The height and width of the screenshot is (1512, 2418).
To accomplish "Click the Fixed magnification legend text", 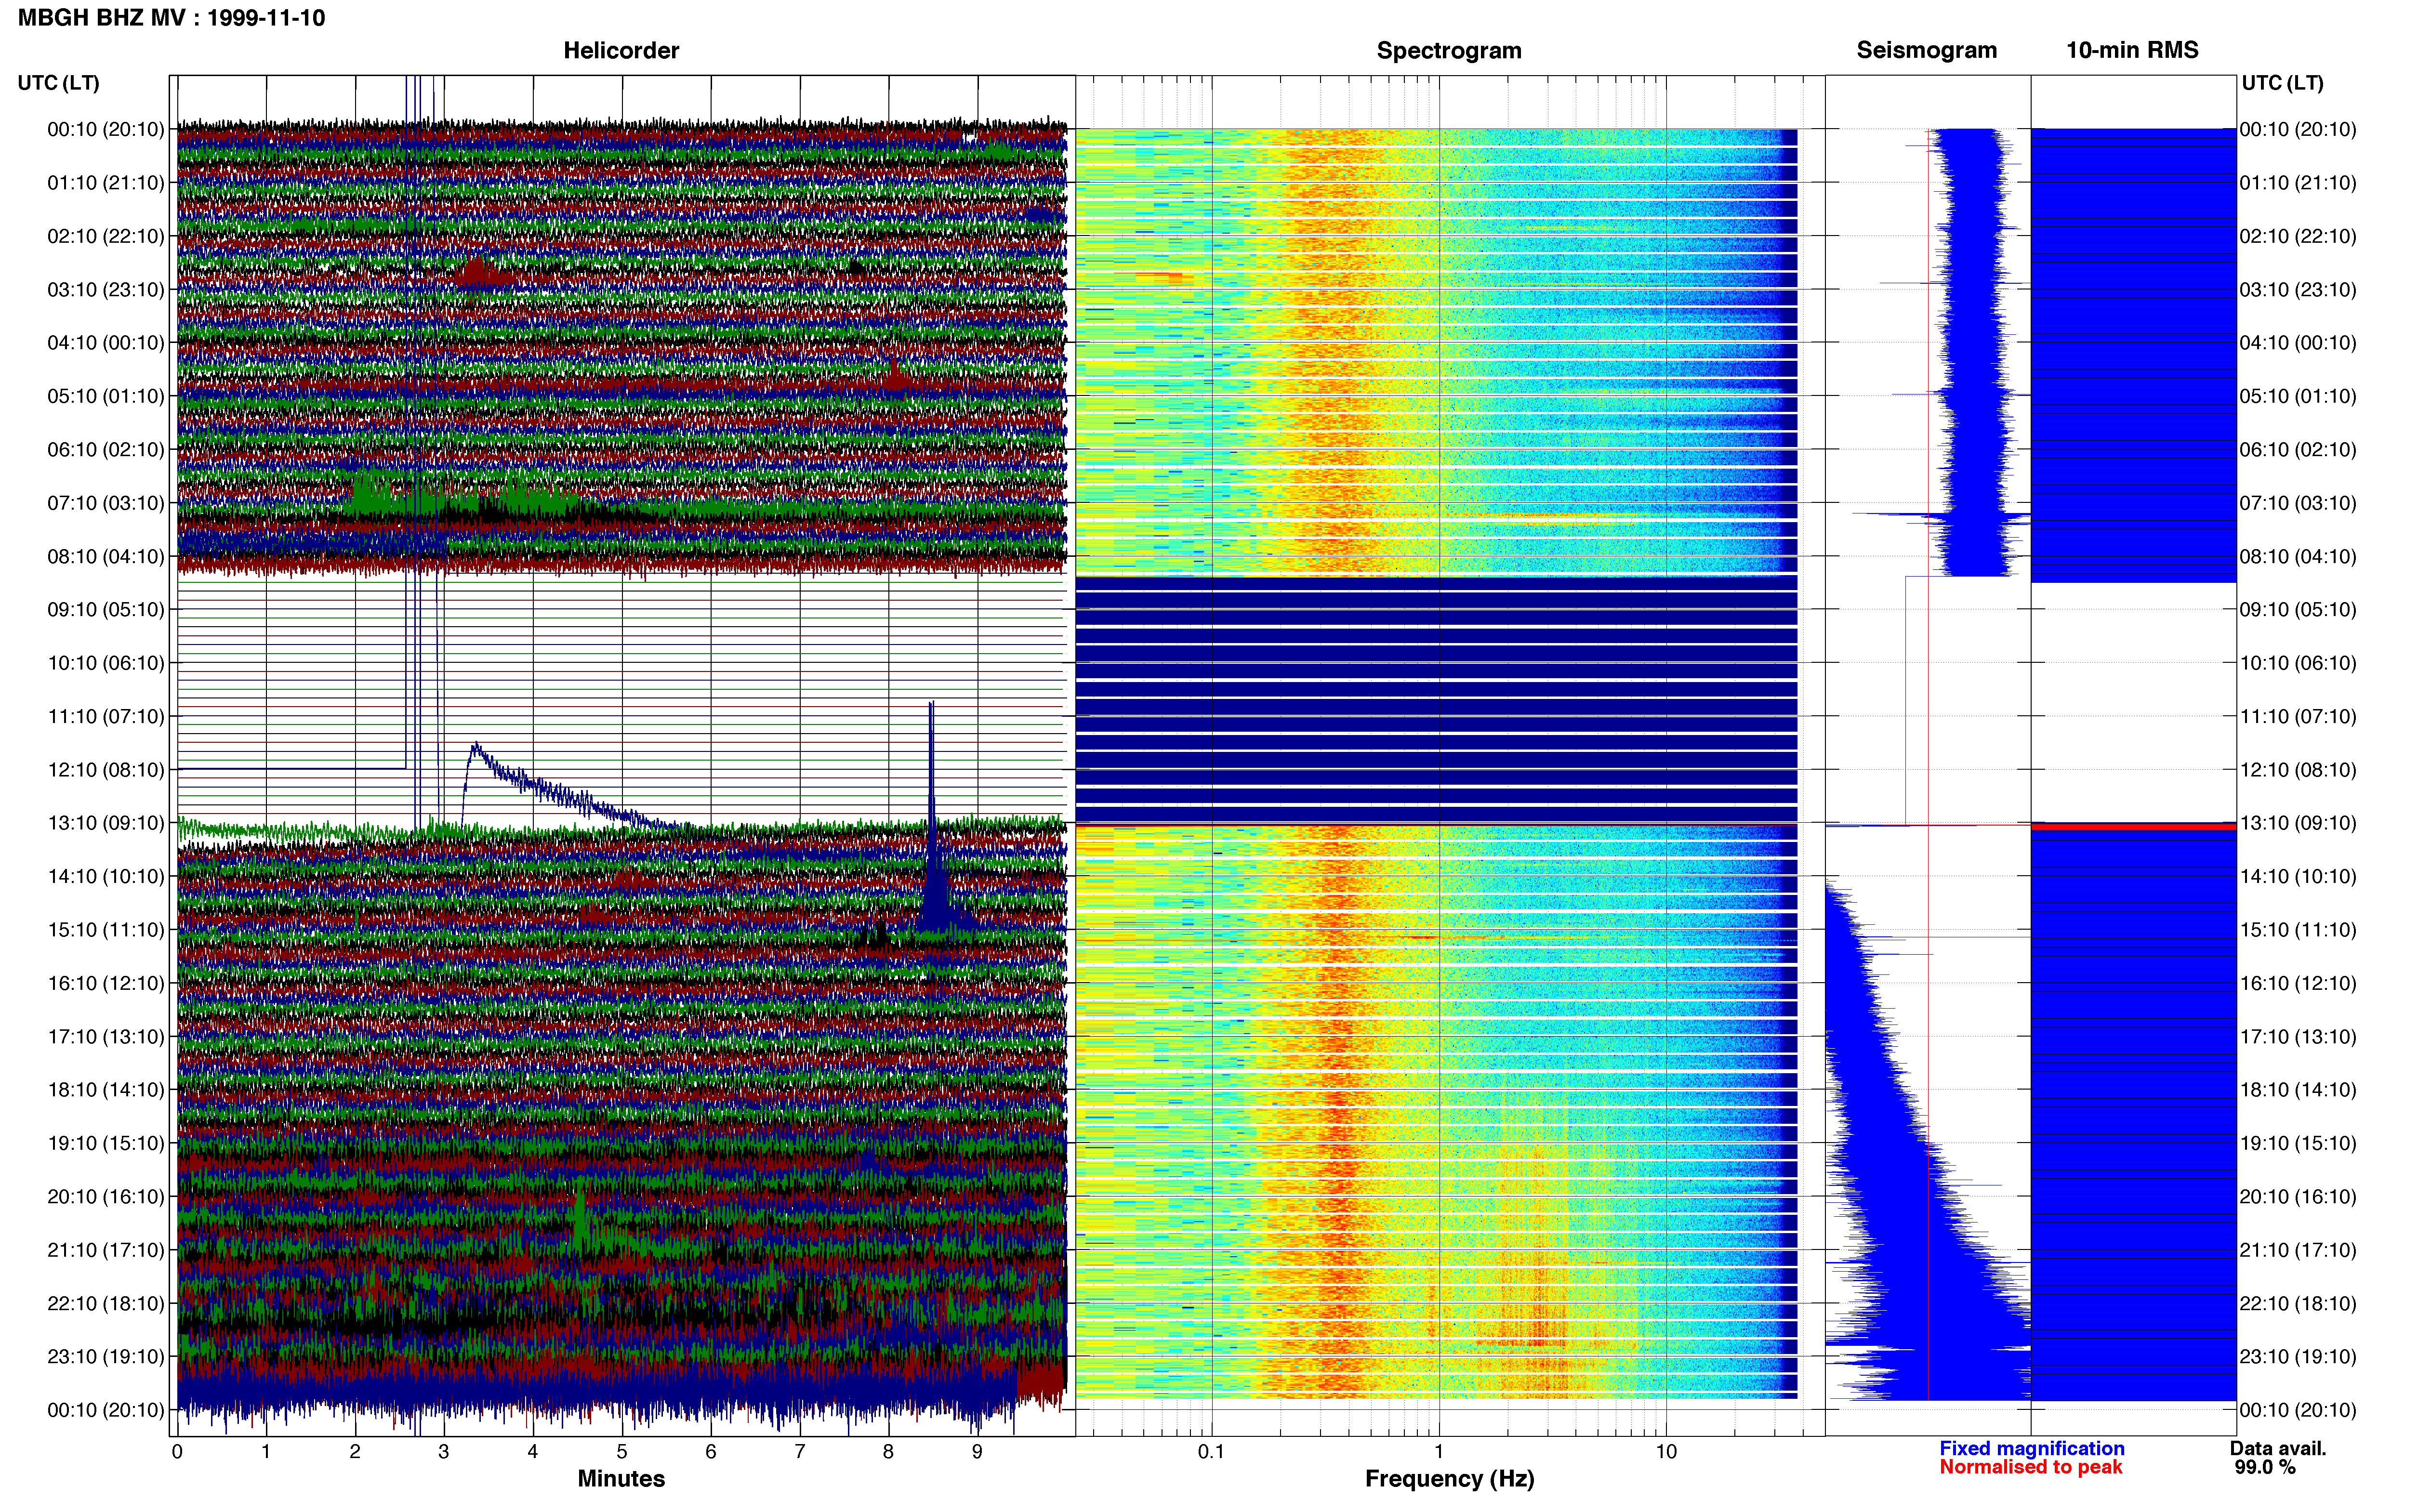I will 2031,1448.
